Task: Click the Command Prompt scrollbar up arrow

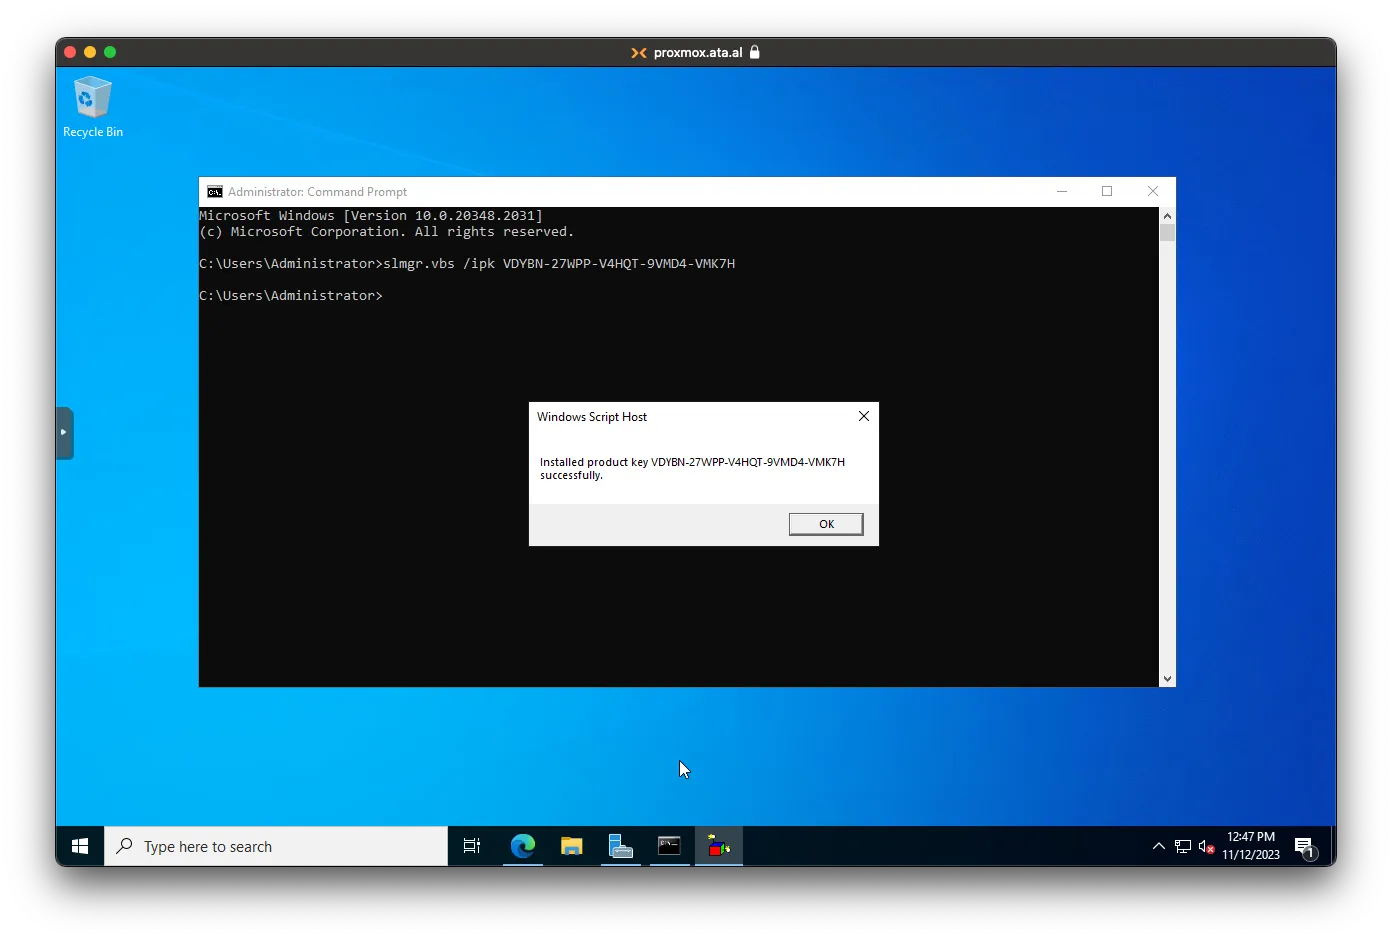Action: point(1167,215)
